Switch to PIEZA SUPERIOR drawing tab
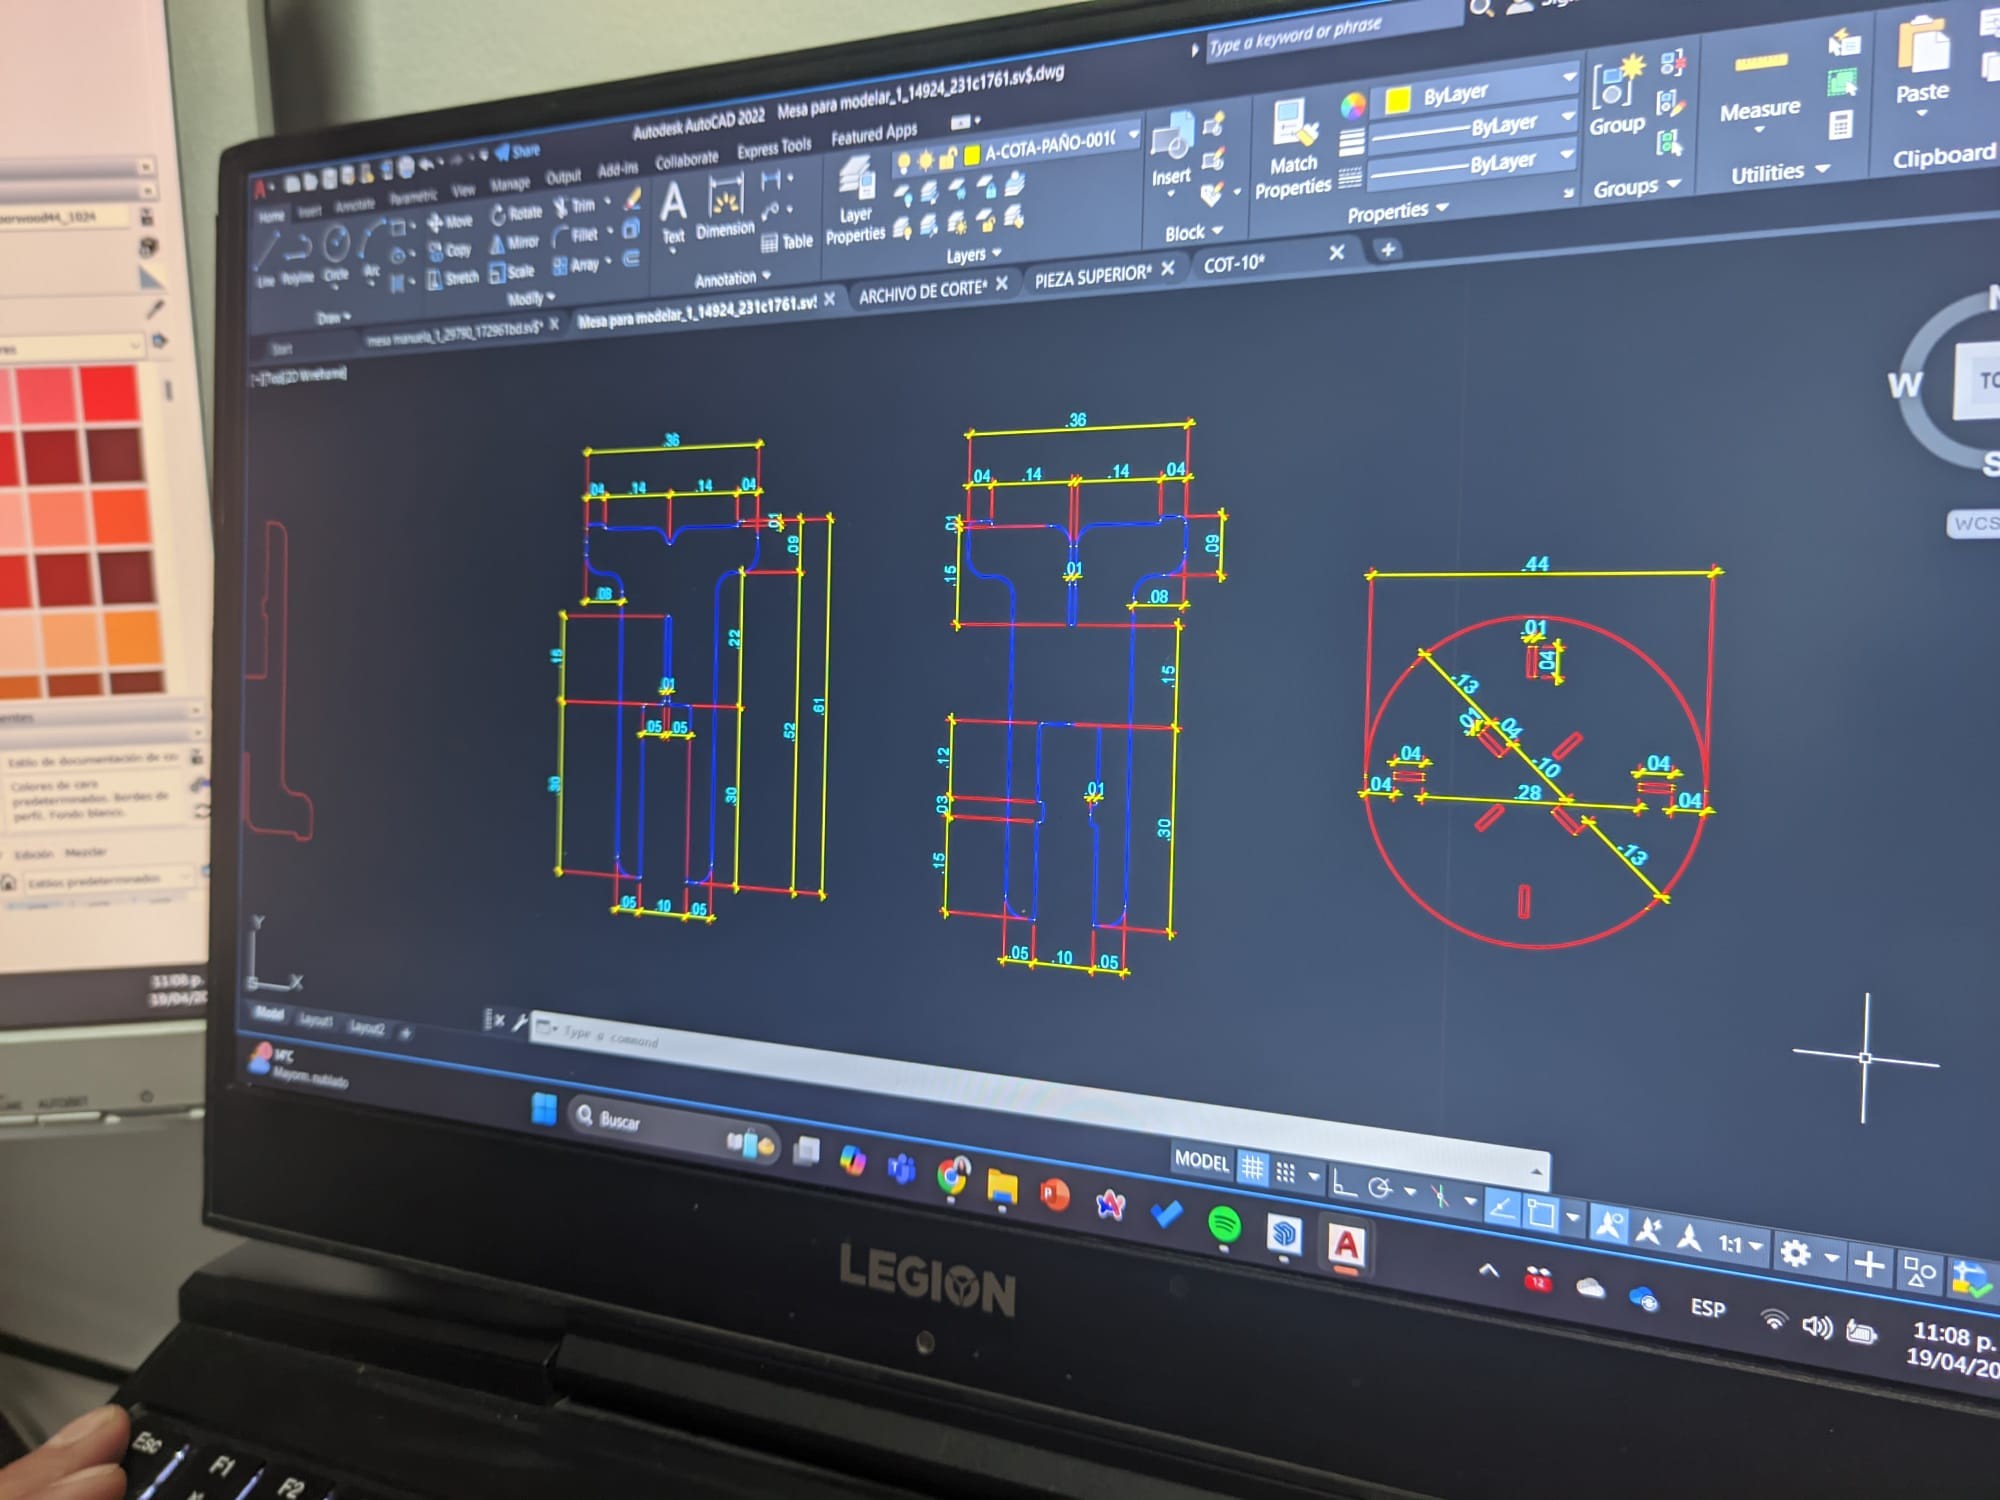The height and width of the screenshot is (1500, 2000). tap(1093, 275)
